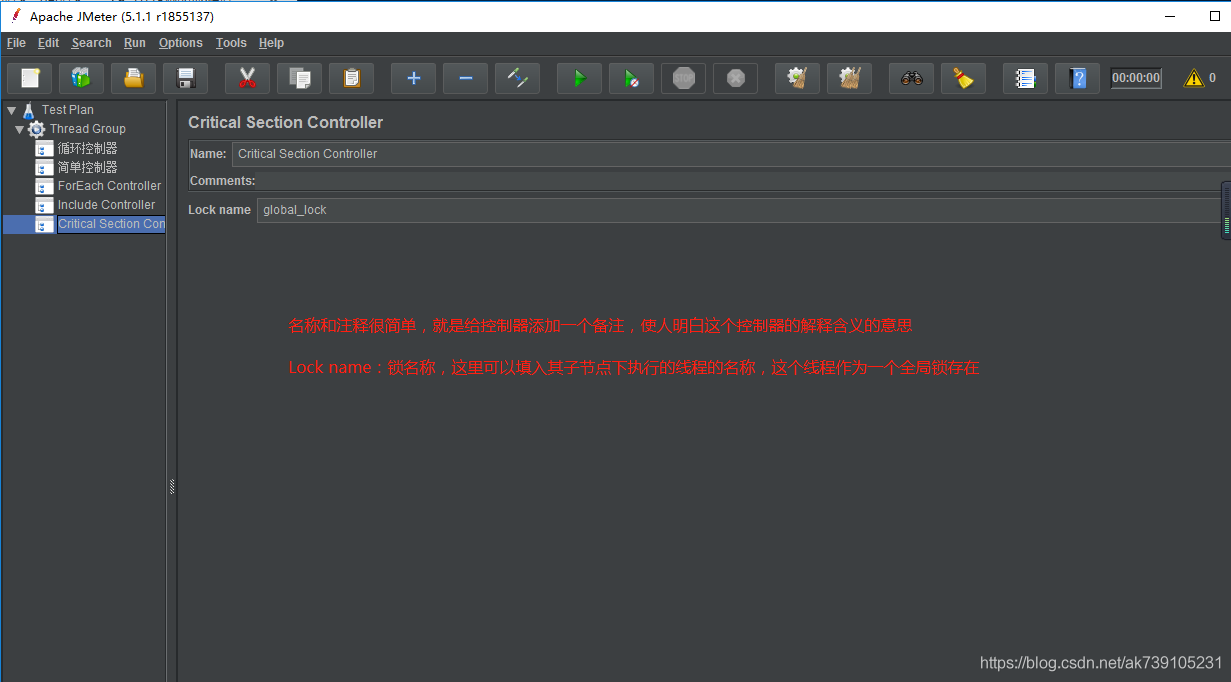Open the Edit menu
Image resolution: width=1231 pixels, height=682 pixels.
pyautogui.click(x=49, y=43)
